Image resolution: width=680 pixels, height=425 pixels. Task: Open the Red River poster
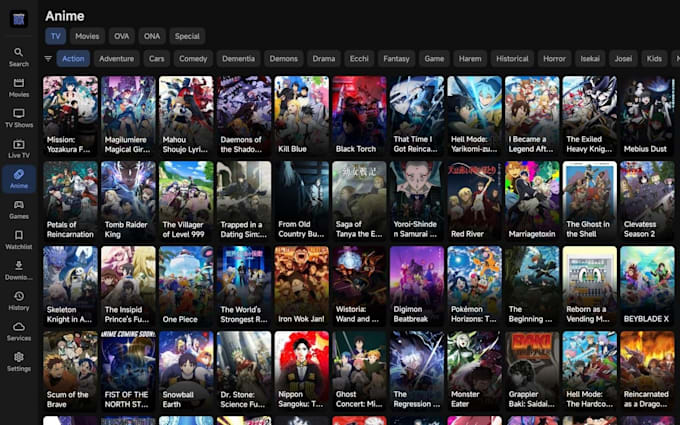click(x=474, y=201)
